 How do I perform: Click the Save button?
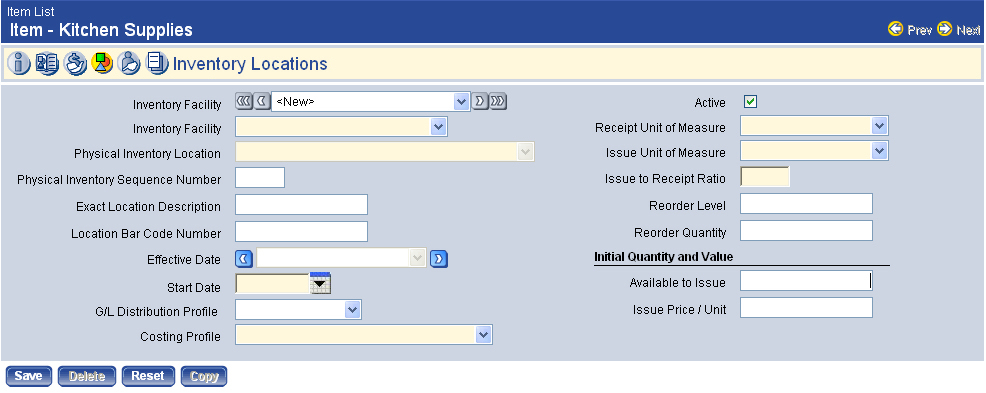[x=28, y=376]
